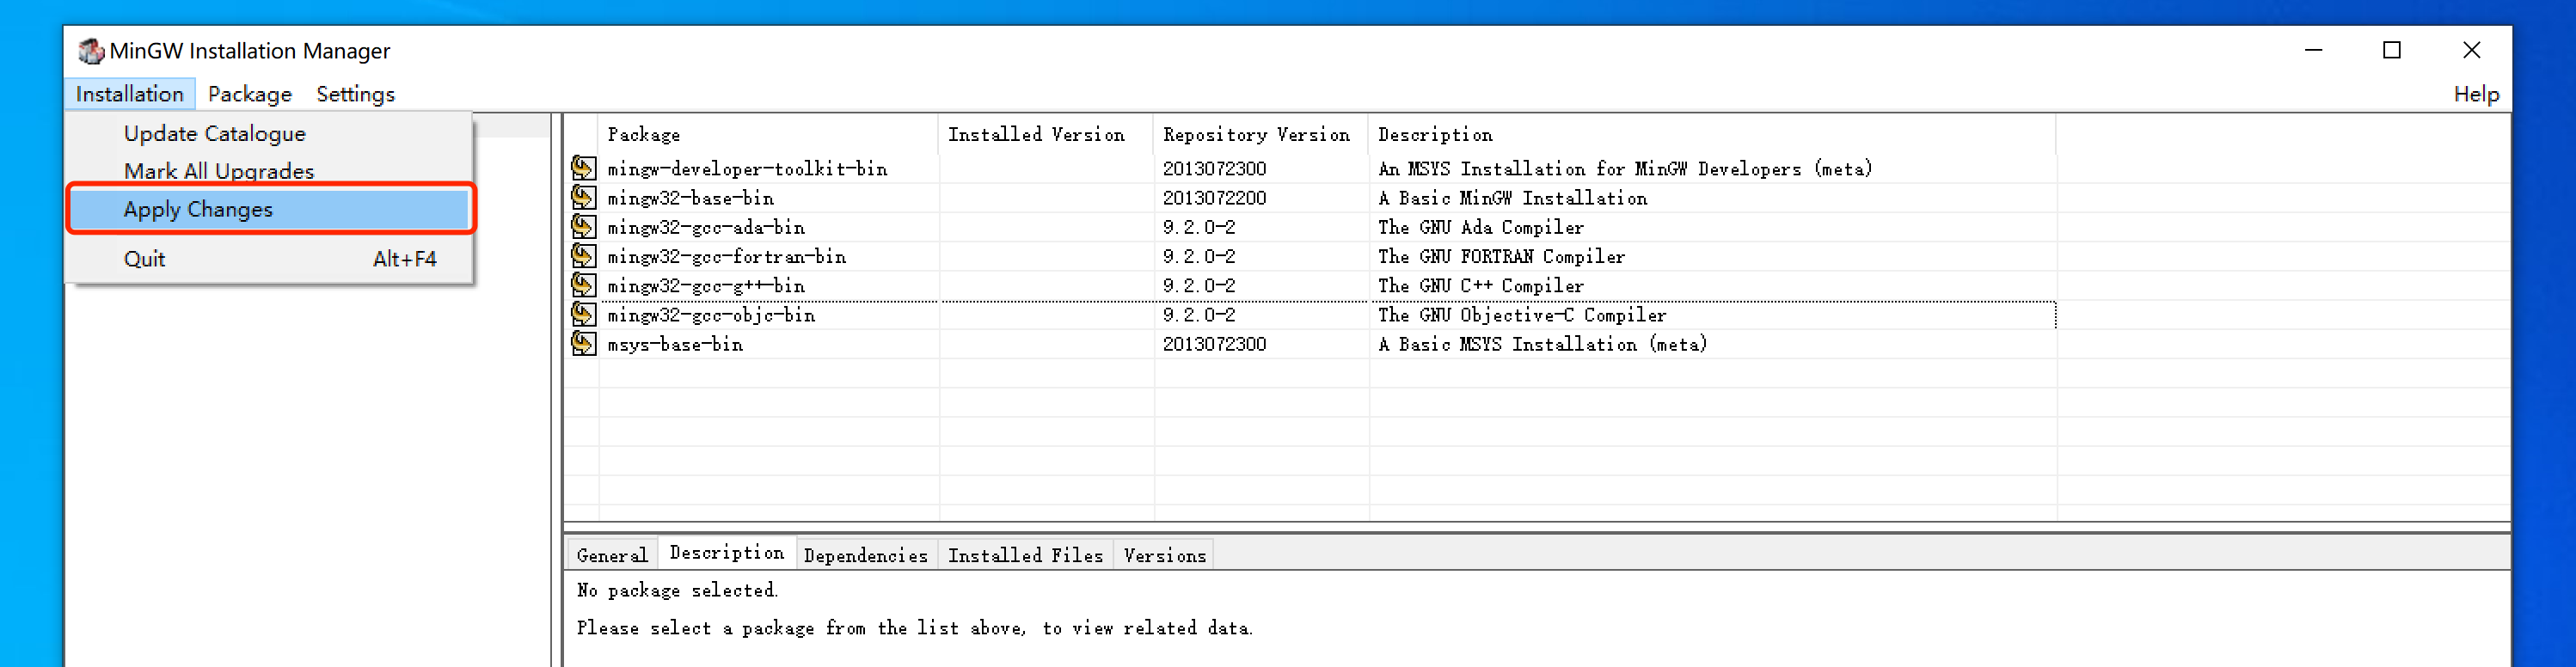Image resolution: width=2576 pixels, height=667 pixels.
Task: Choose Quit from the Installation menu
Action: [270, 259]
